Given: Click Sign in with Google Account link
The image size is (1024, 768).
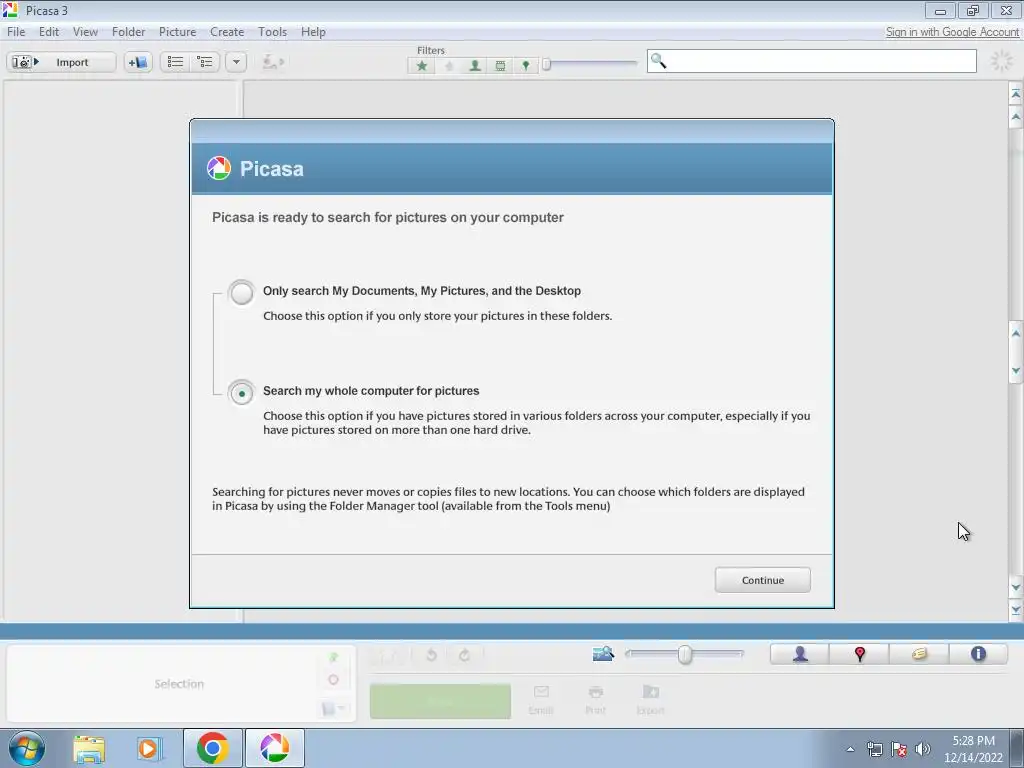Looking at the screenshot, I should click(952, 32).
